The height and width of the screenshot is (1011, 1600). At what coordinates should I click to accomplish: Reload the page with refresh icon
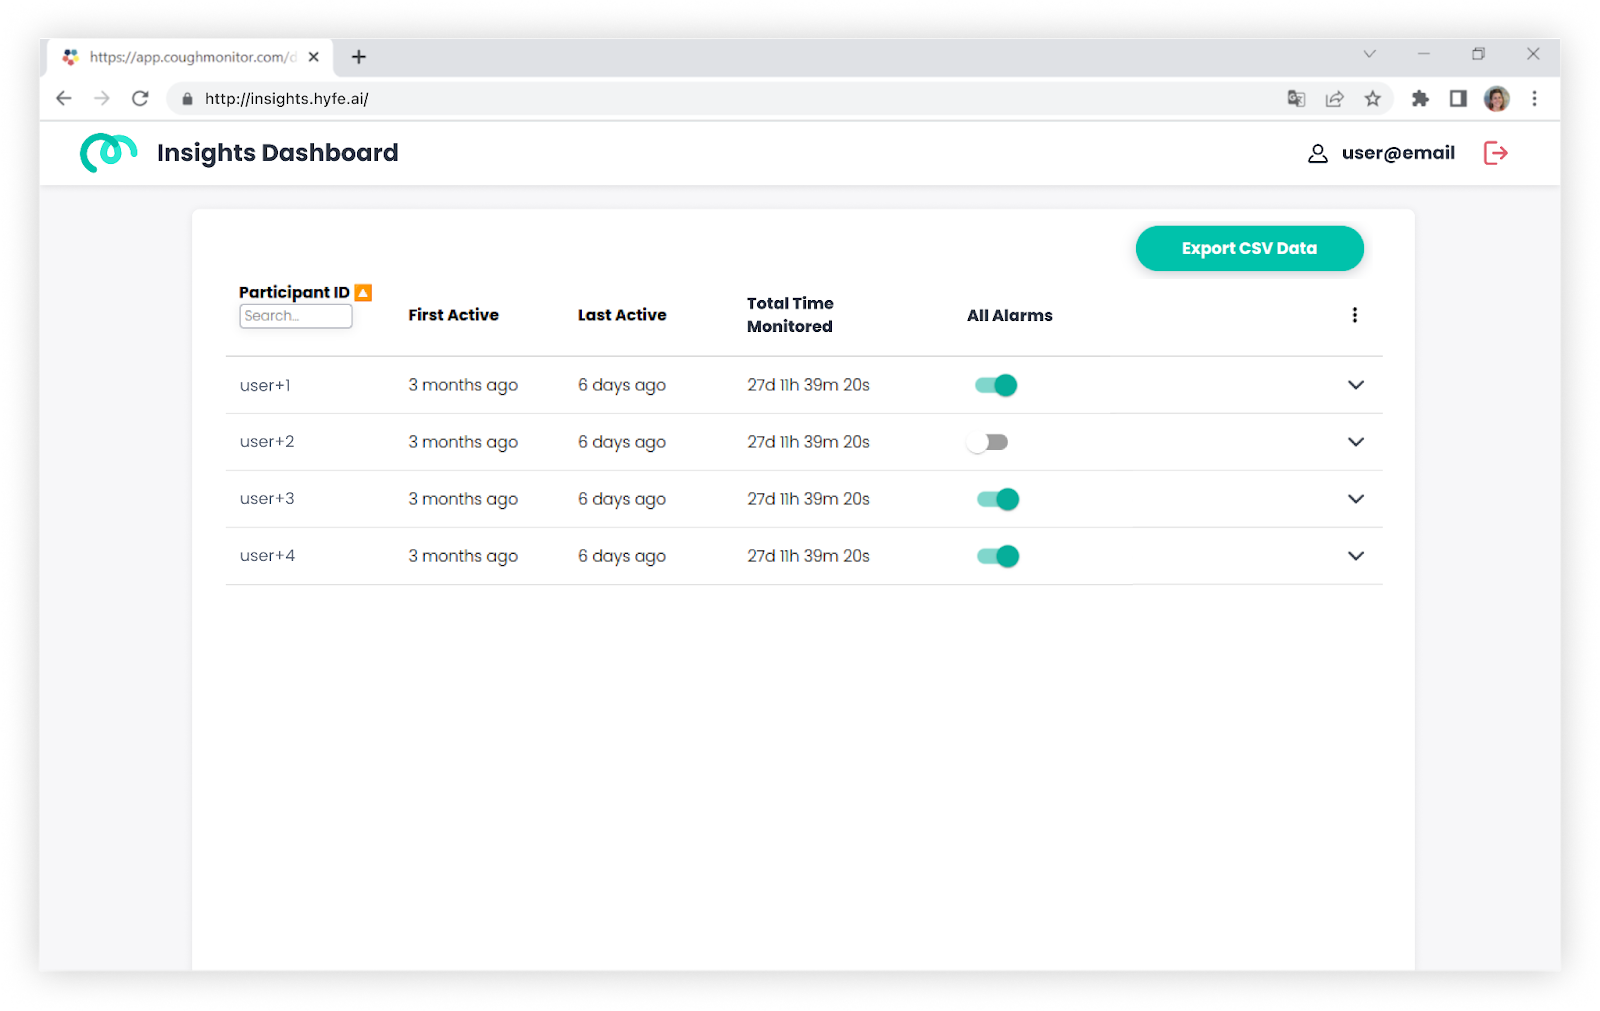[140, 98]
